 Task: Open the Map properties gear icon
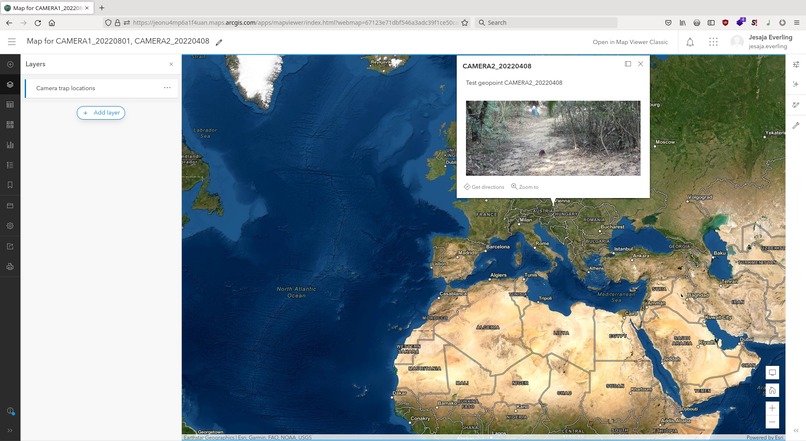pyautogui.click(x=10, y=226)
